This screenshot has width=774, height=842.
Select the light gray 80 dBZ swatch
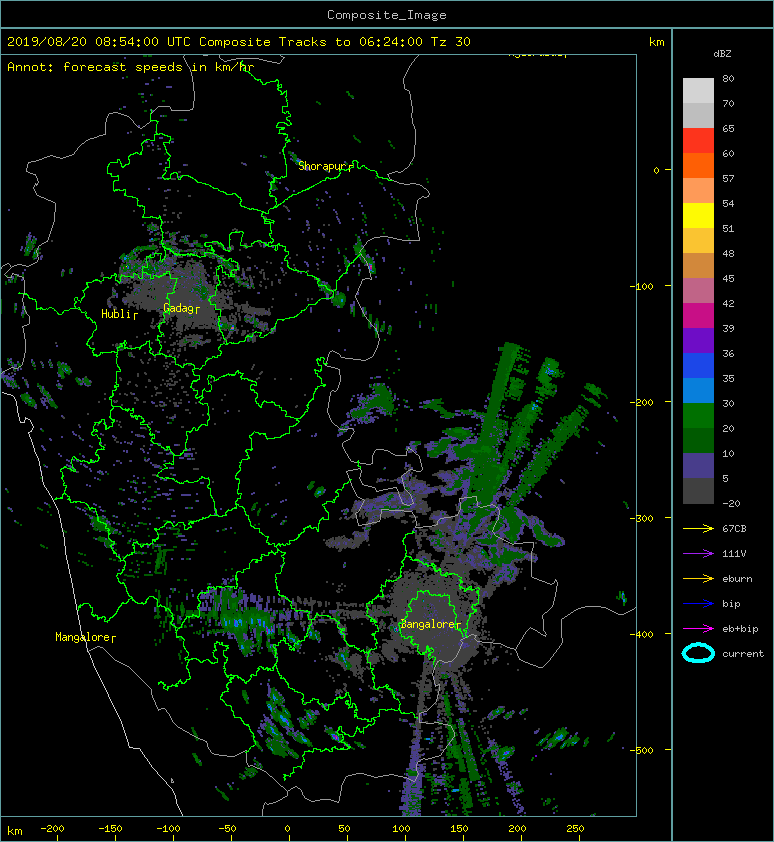click(x=698, y=91)
